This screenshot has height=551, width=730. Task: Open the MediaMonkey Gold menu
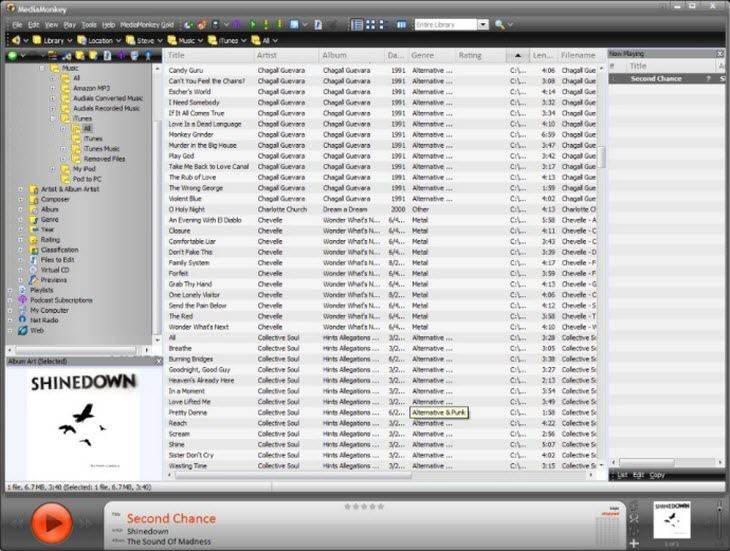tap(147, 25)
